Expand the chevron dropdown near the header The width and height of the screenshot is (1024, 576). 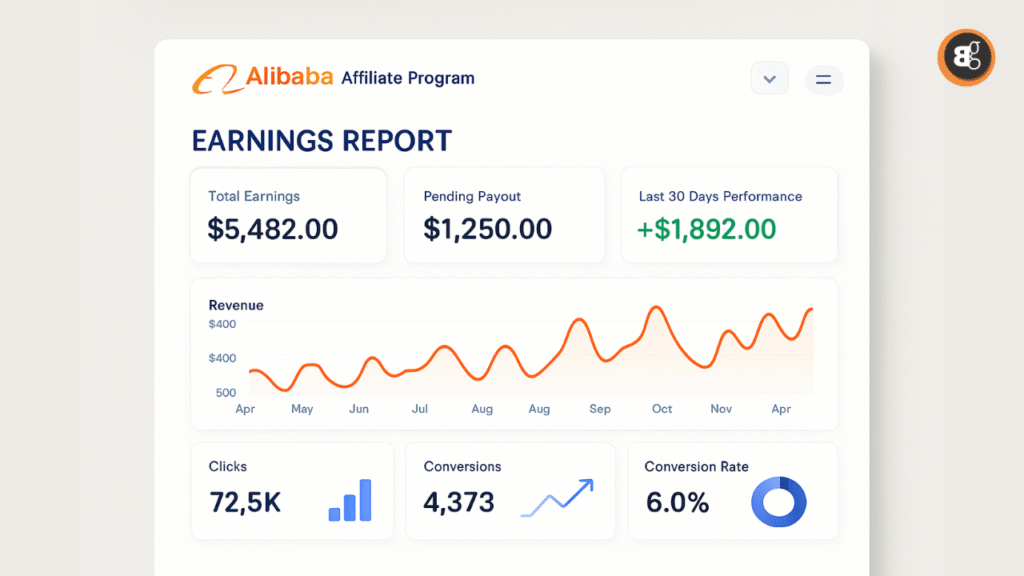pyautogui.click(x=769, y=78)
